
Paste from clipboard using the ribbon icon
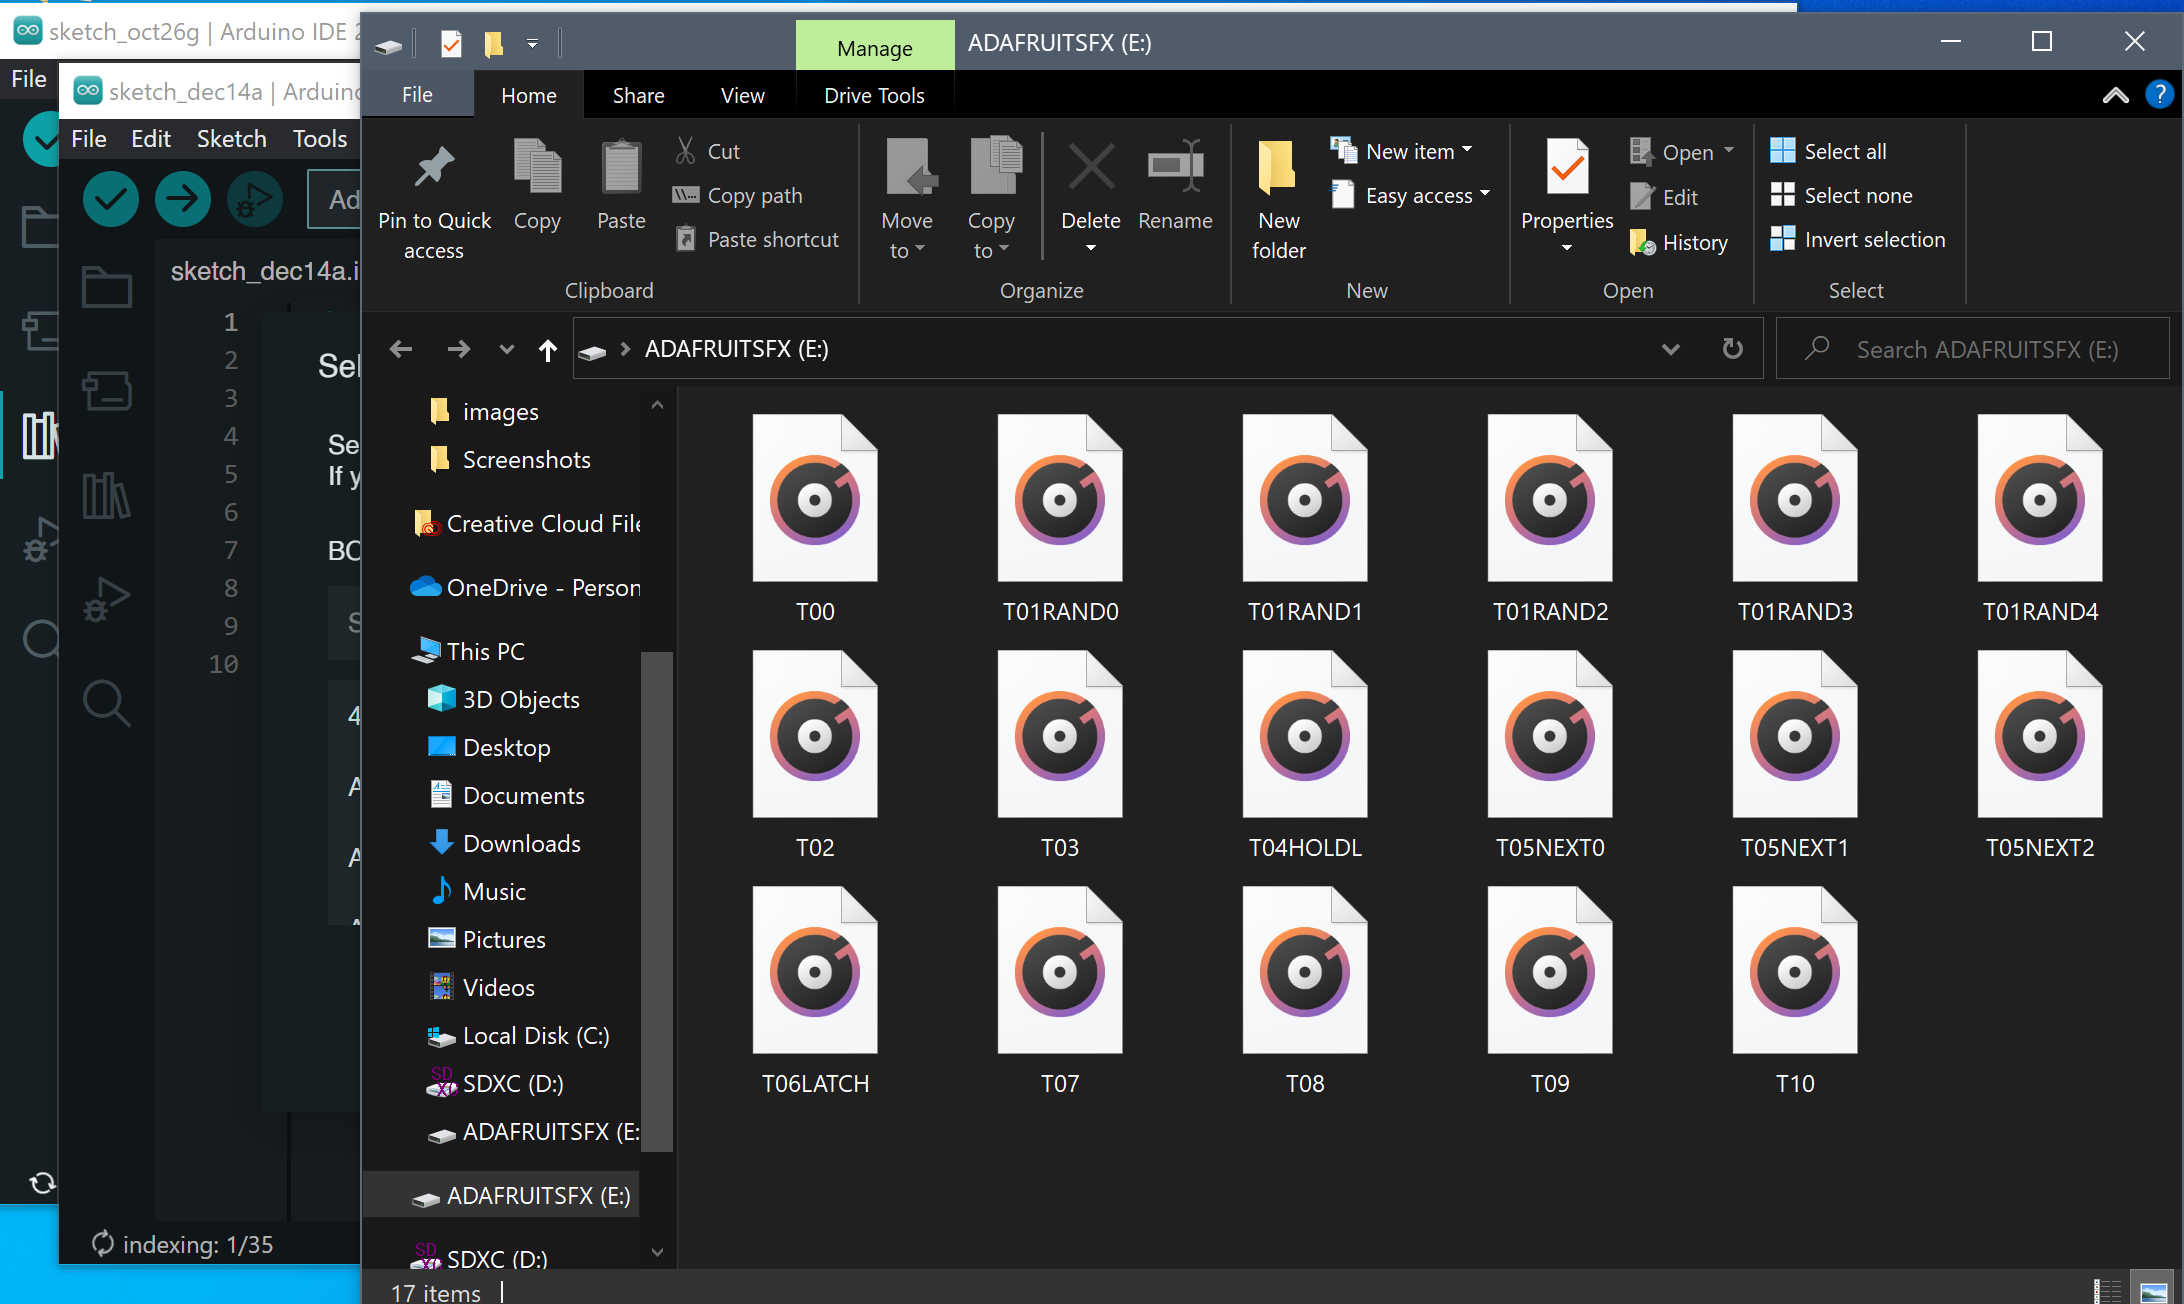[620, 190]
